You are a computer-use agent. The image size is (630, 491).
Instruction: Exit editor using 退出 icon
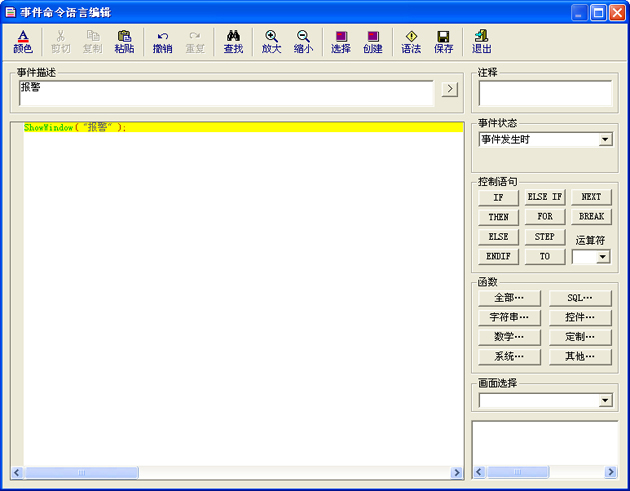pos(481,42)
